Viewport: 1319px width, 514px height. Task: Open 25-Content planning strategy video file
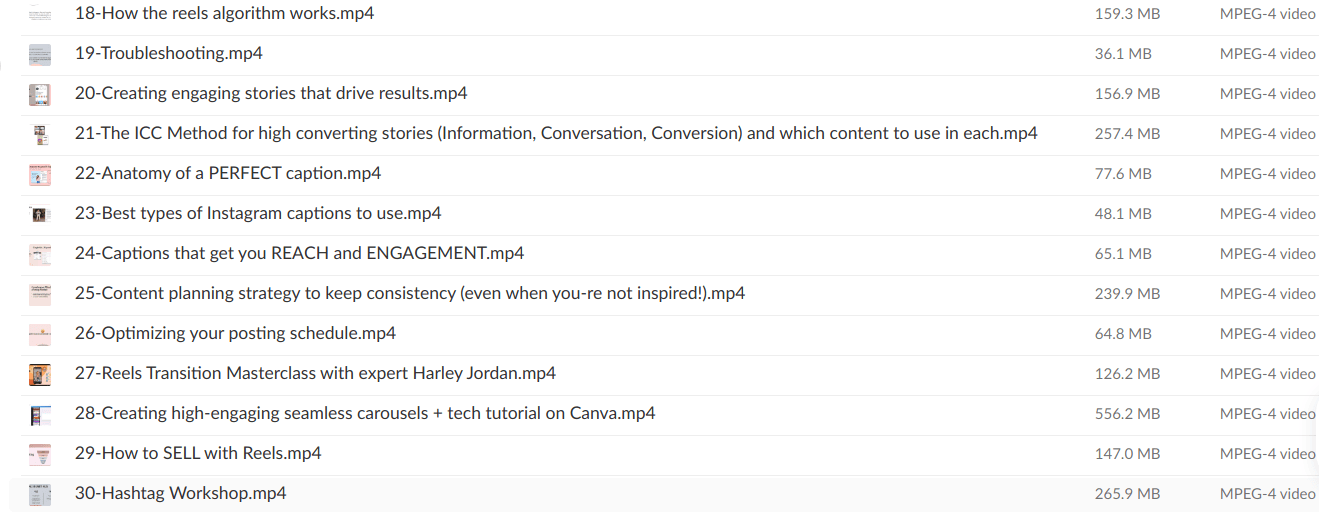[x=409, y=294]
